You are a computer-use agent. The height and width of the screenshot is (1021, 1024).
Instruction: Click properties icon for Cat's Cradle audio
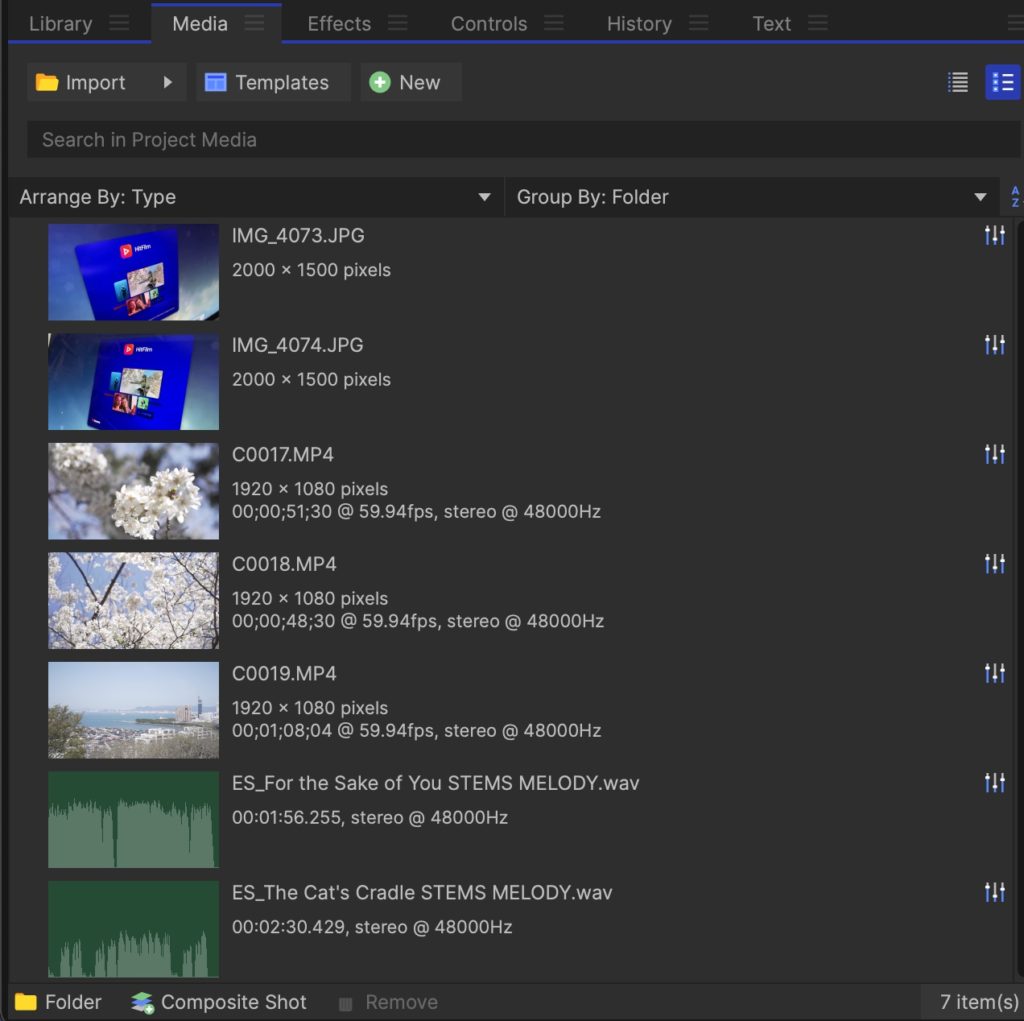coord(994,892)
